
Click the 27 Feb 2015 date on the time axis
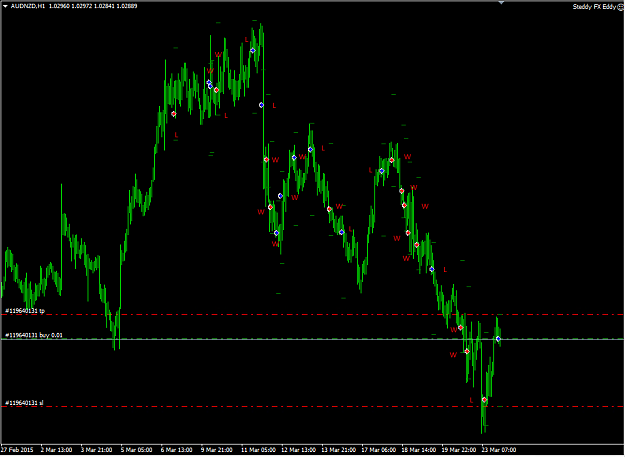tap(17, 450)
